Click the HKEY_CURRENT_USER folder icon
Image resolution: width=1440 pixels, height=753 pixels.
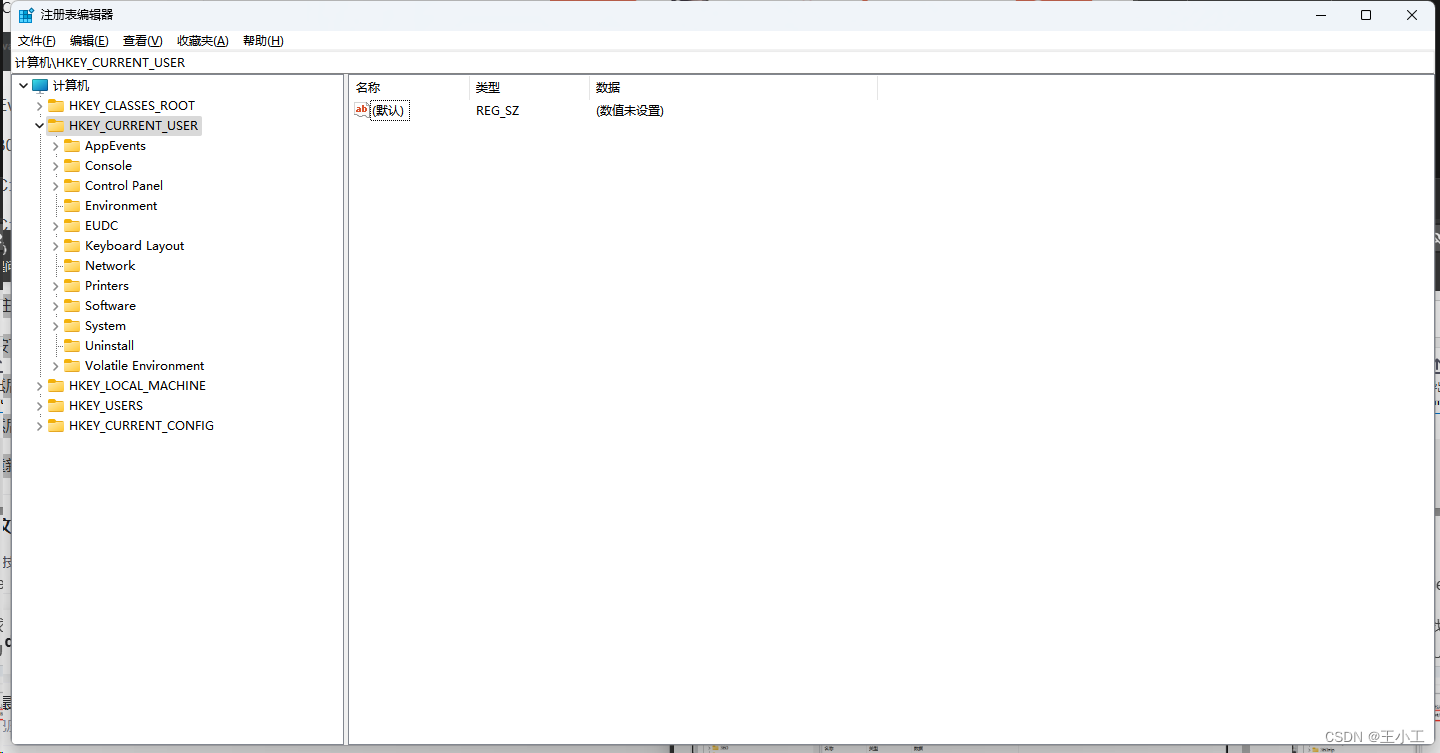coord(56,126)
